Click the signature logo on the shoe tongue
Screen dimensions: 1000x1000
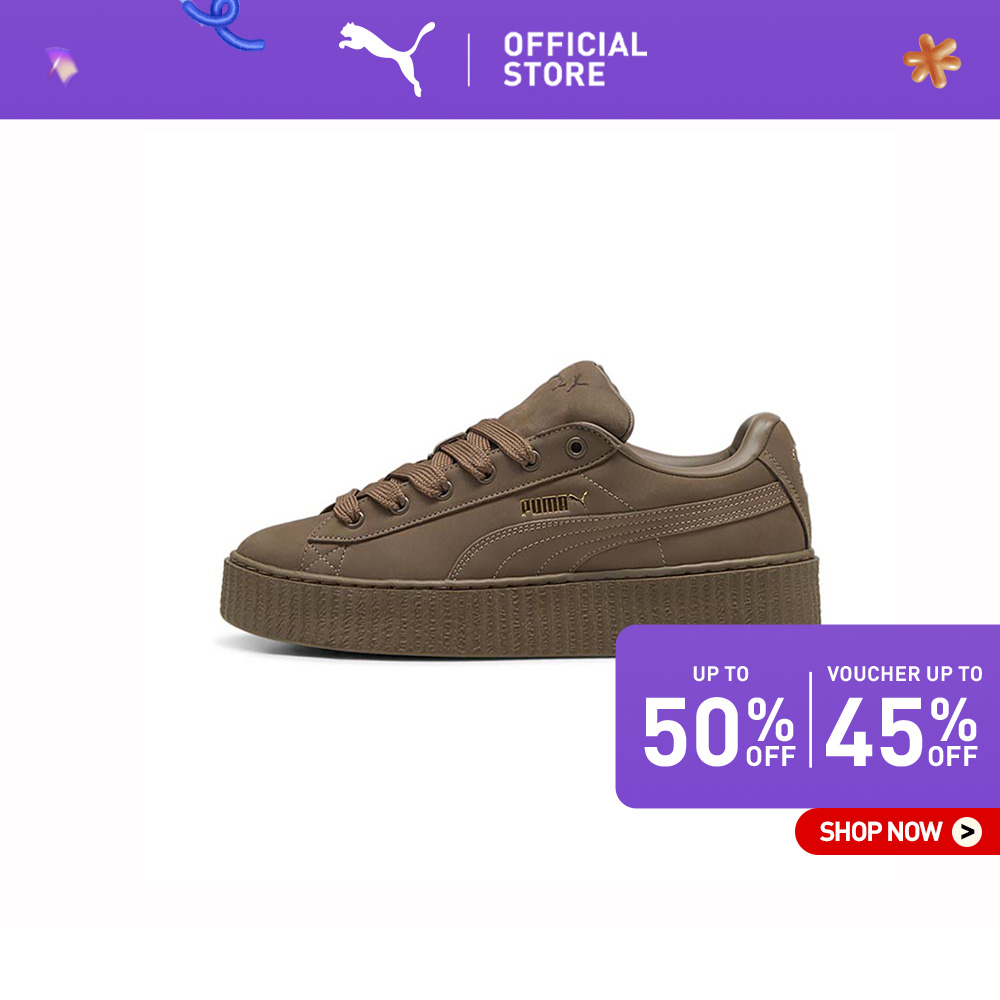tap(569, 383)
